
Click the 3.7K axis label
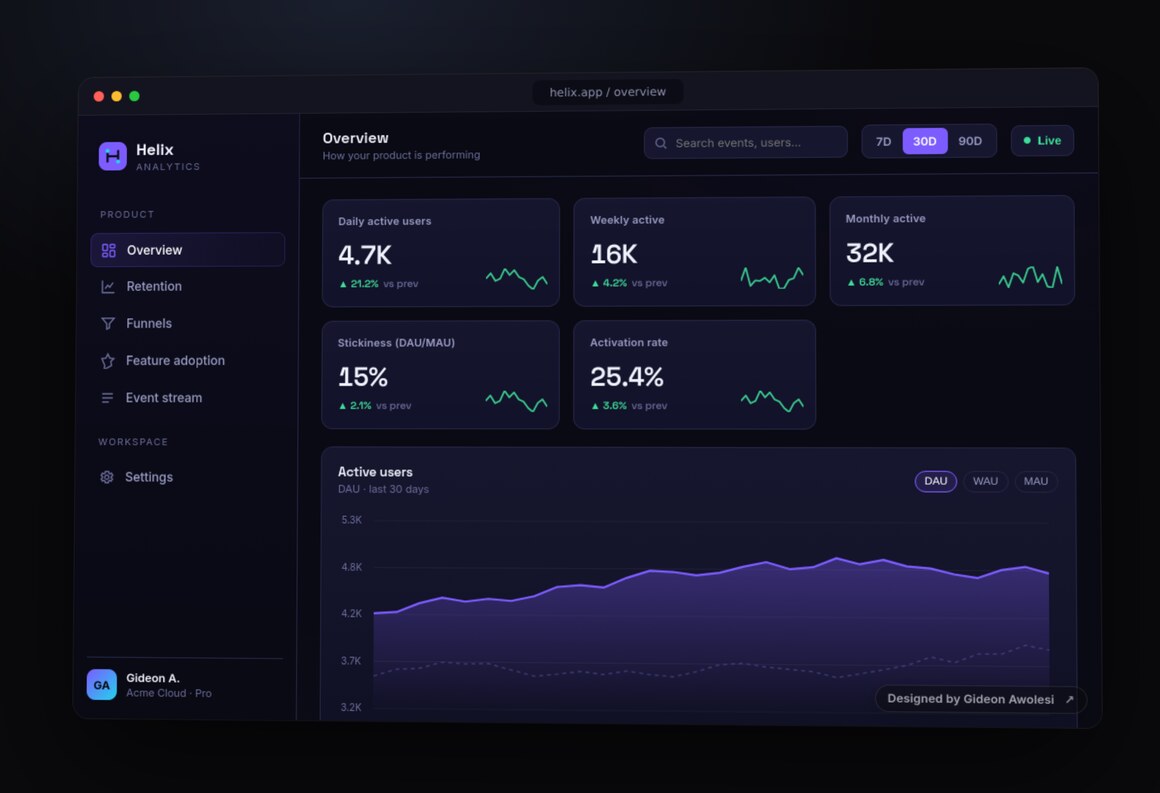pyautogui.click(x=351, y=661)
